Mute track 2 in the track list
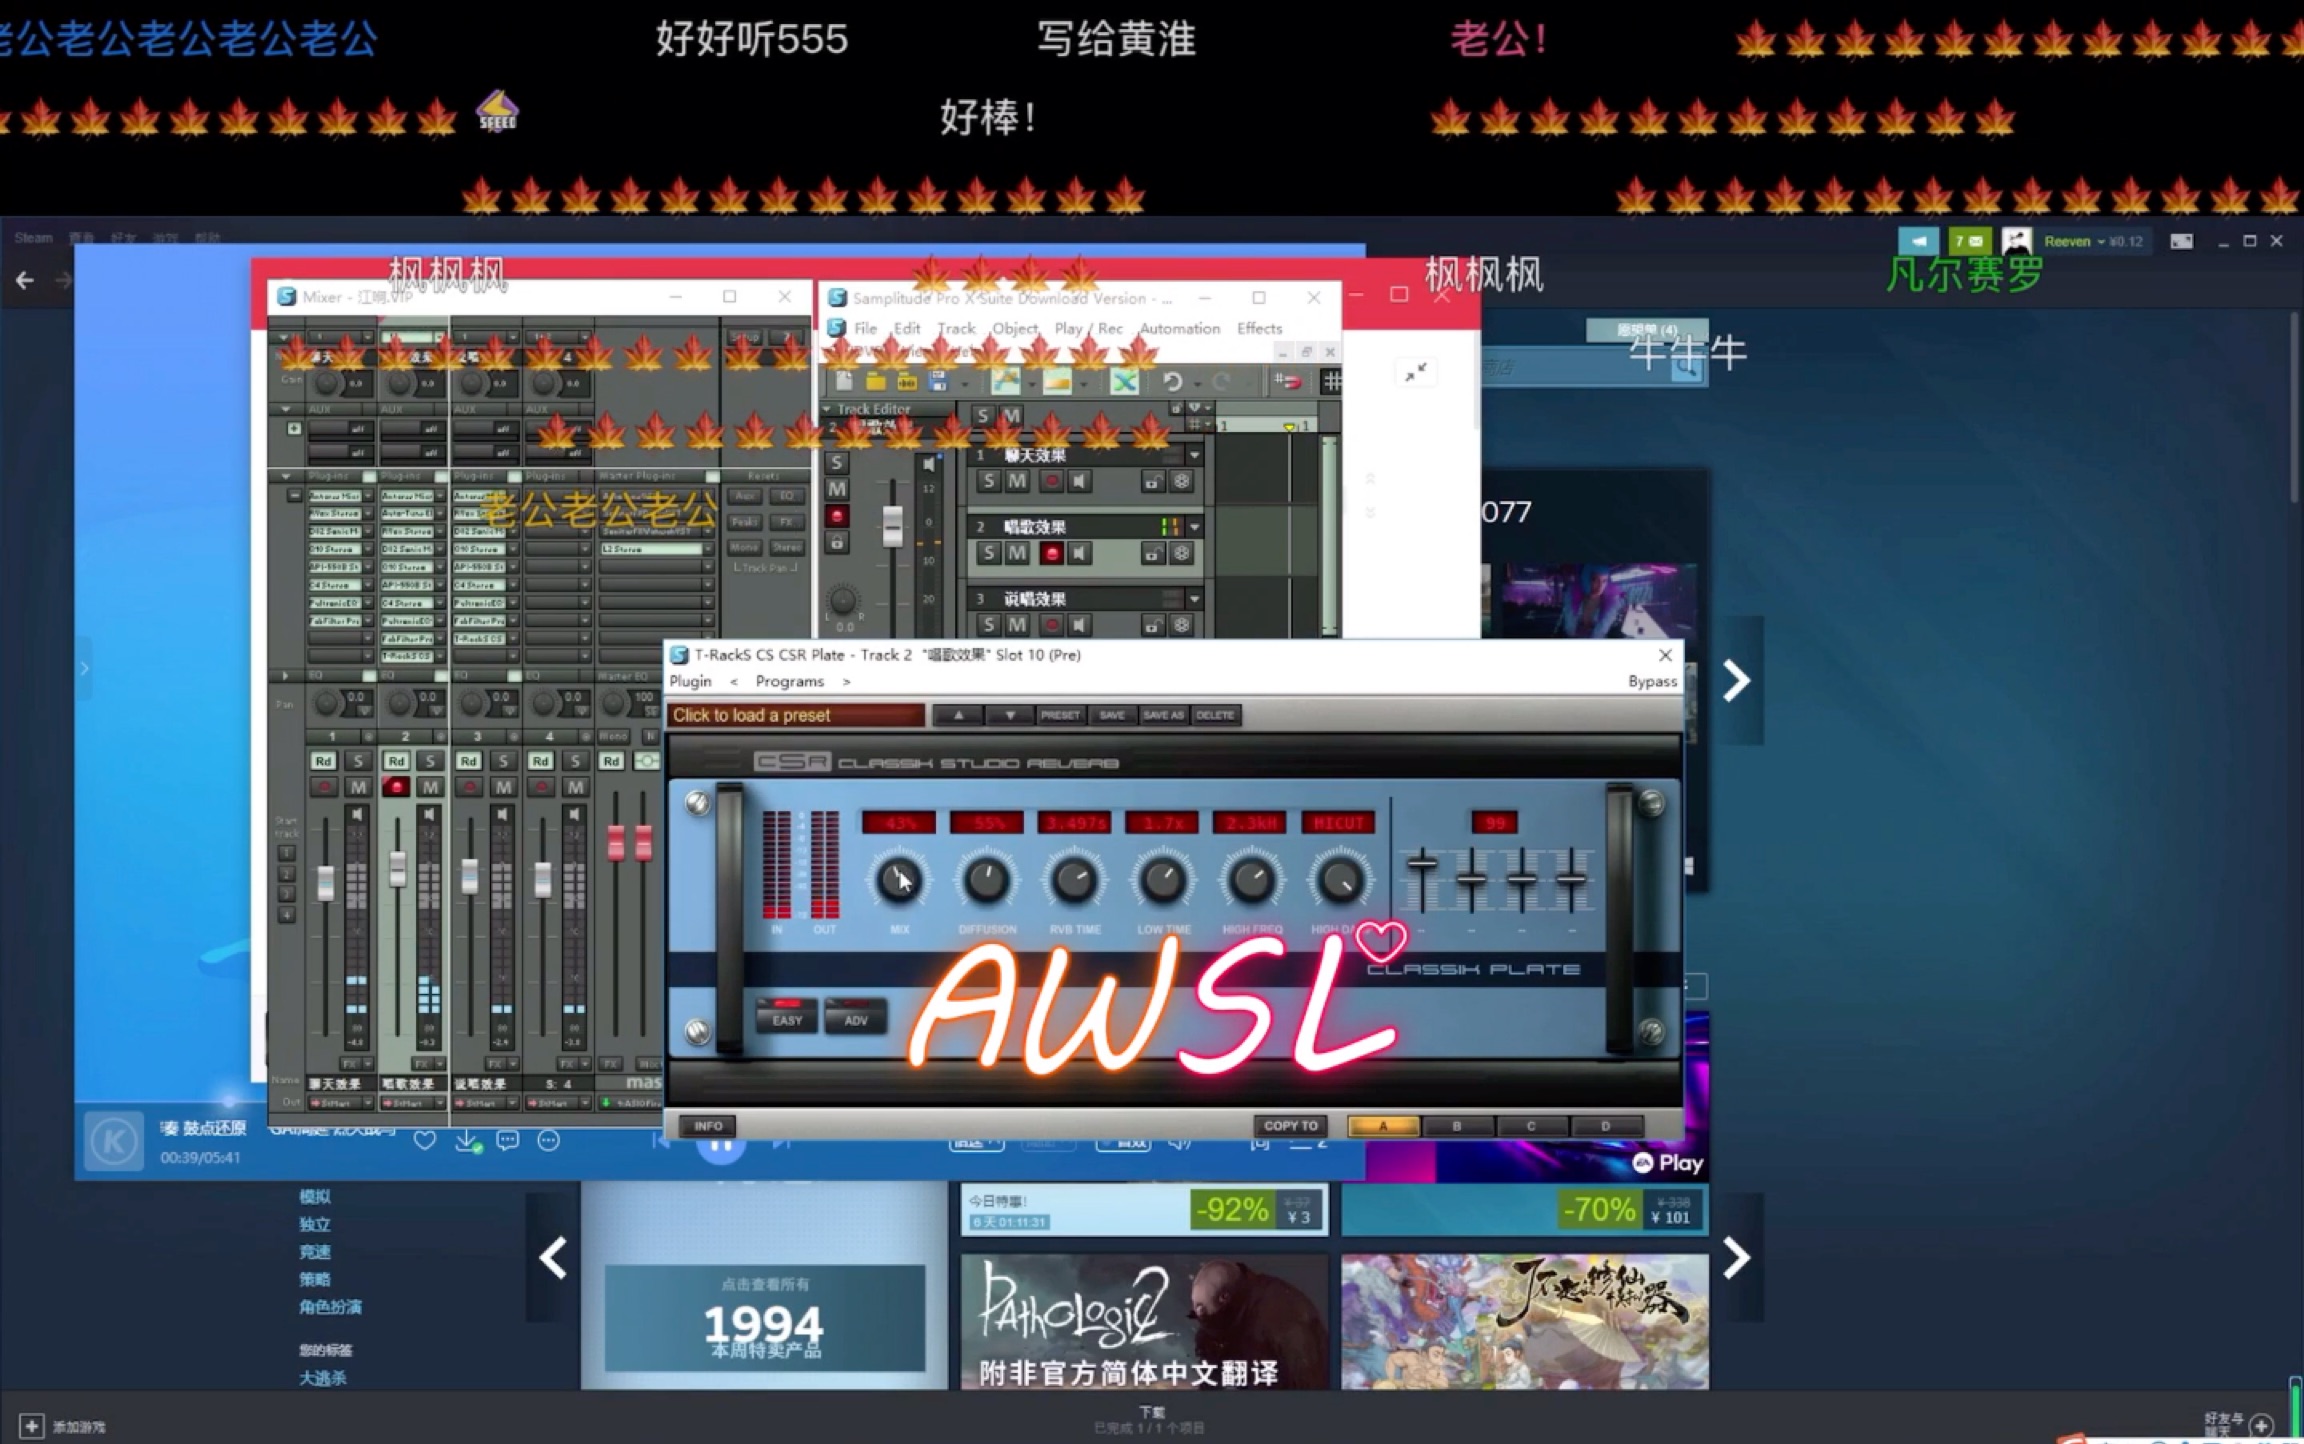 1017,553
